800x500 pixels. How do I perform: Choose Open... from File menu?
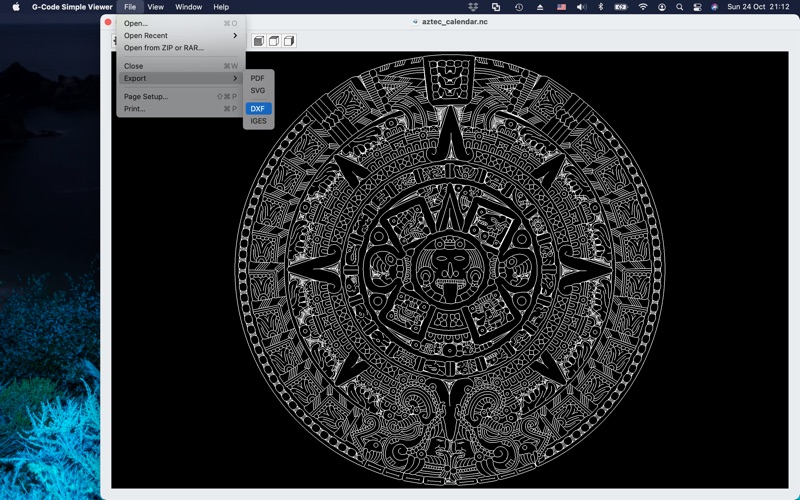[x=181, y=23]
